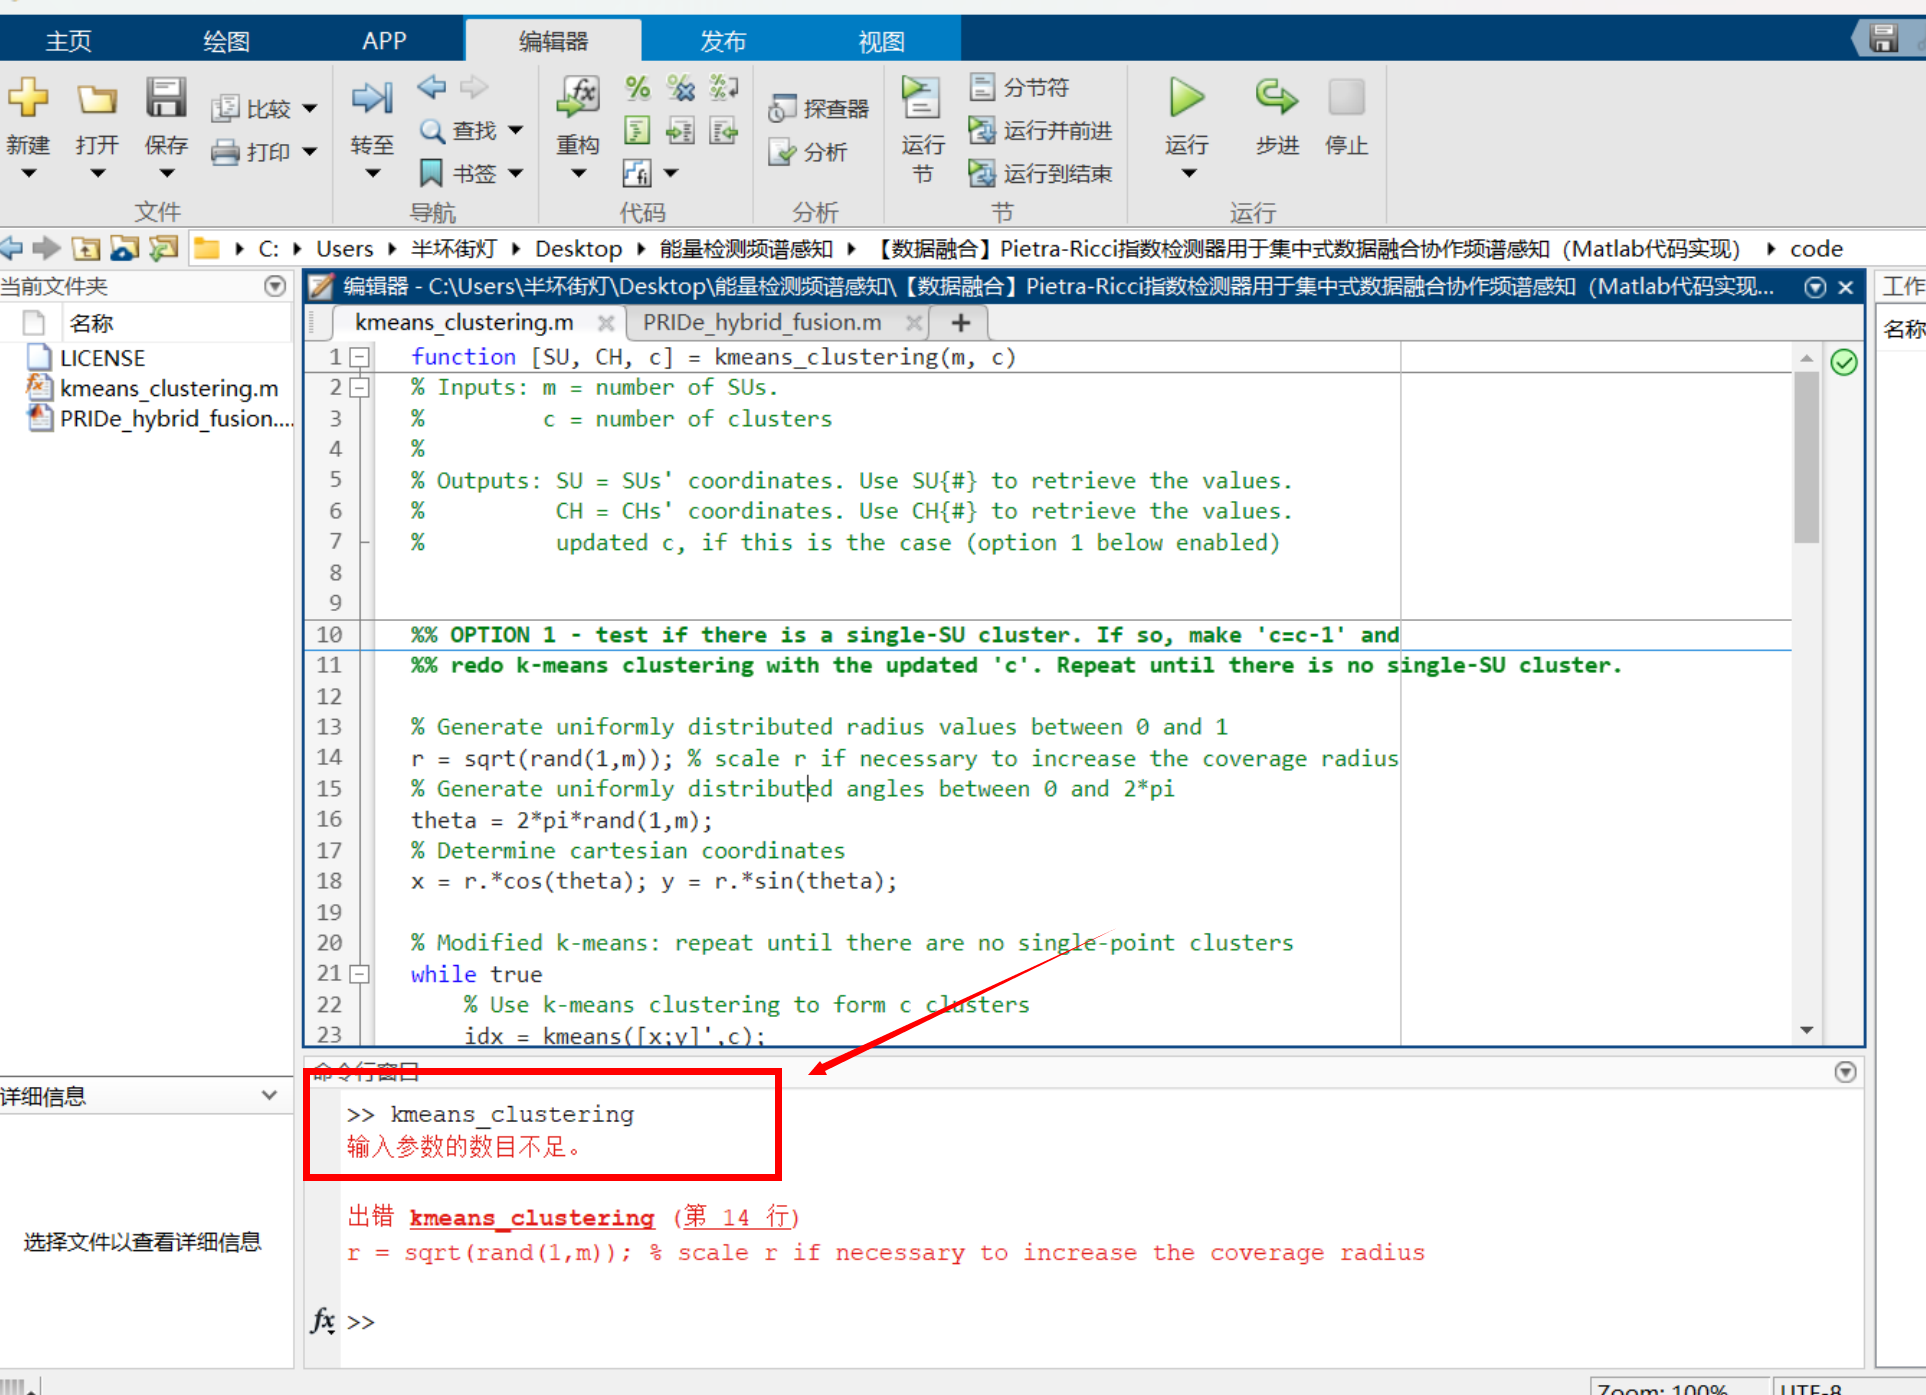This screenshot has height=1395, width=1926.
Task: Collapse the function fold at line 1
Action: (360, 357)
